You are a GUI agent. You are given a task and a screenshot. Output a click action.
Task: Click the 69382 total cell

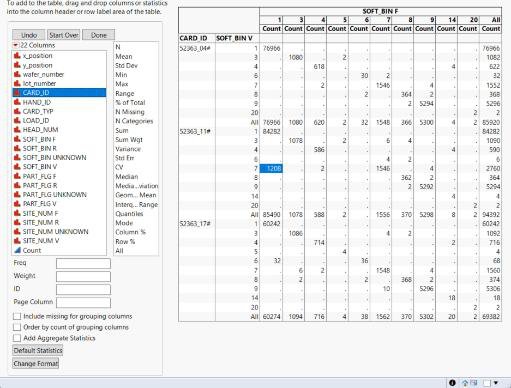(491, 316)
